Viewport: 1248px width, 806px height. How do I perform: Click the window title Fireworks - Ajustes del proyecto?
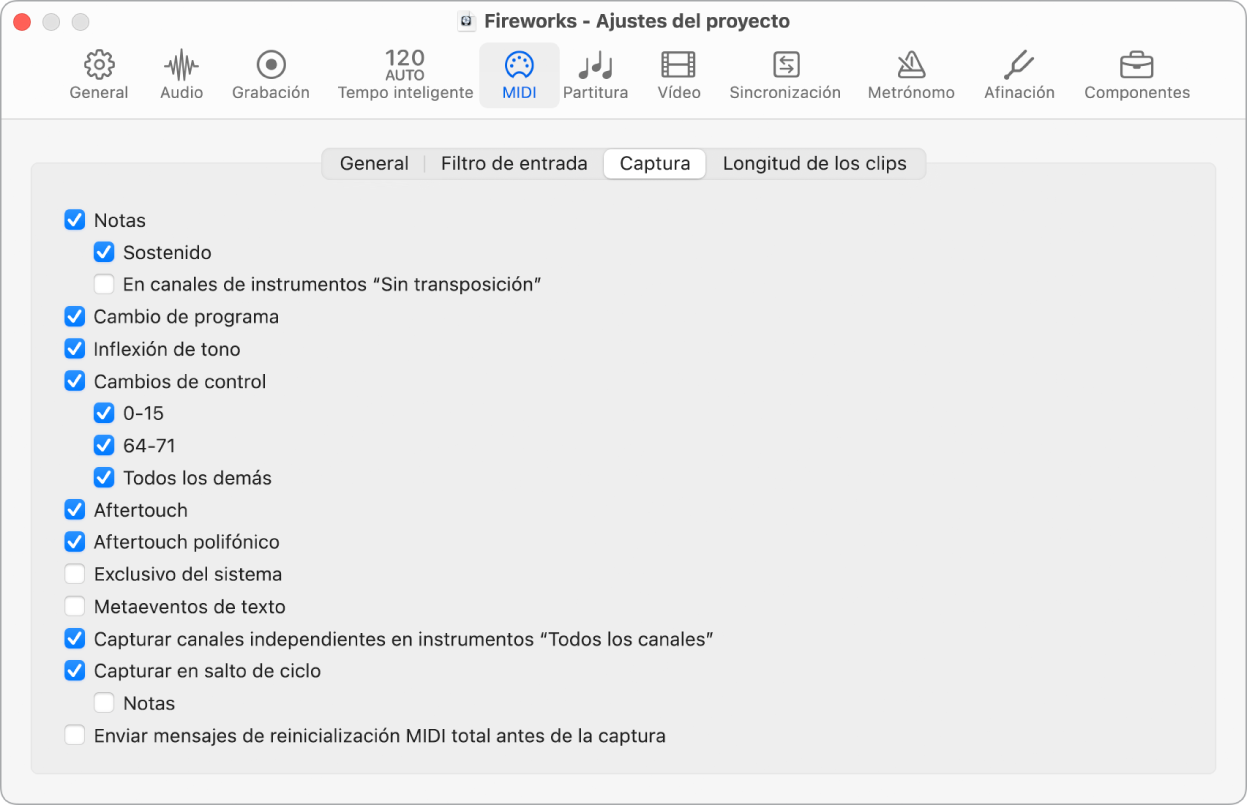pyautogui.click(x=637, y=21)
